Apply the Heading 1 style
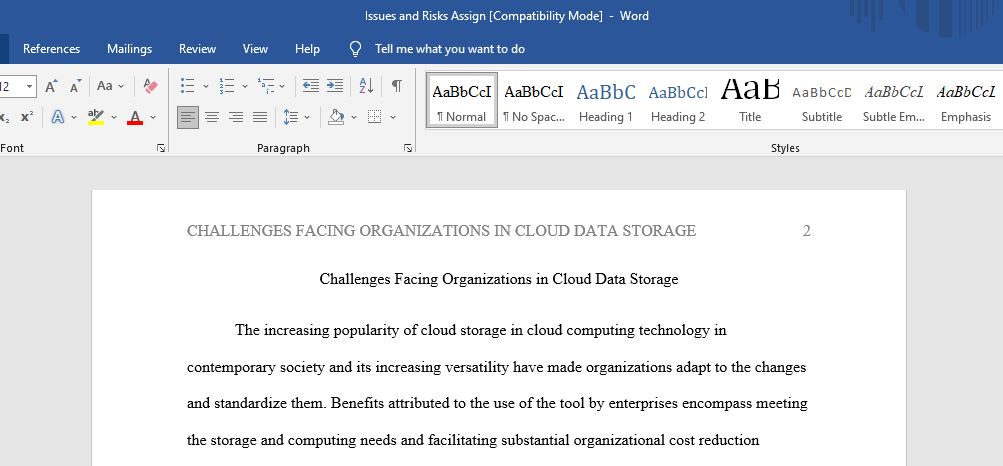 (606, 102)
